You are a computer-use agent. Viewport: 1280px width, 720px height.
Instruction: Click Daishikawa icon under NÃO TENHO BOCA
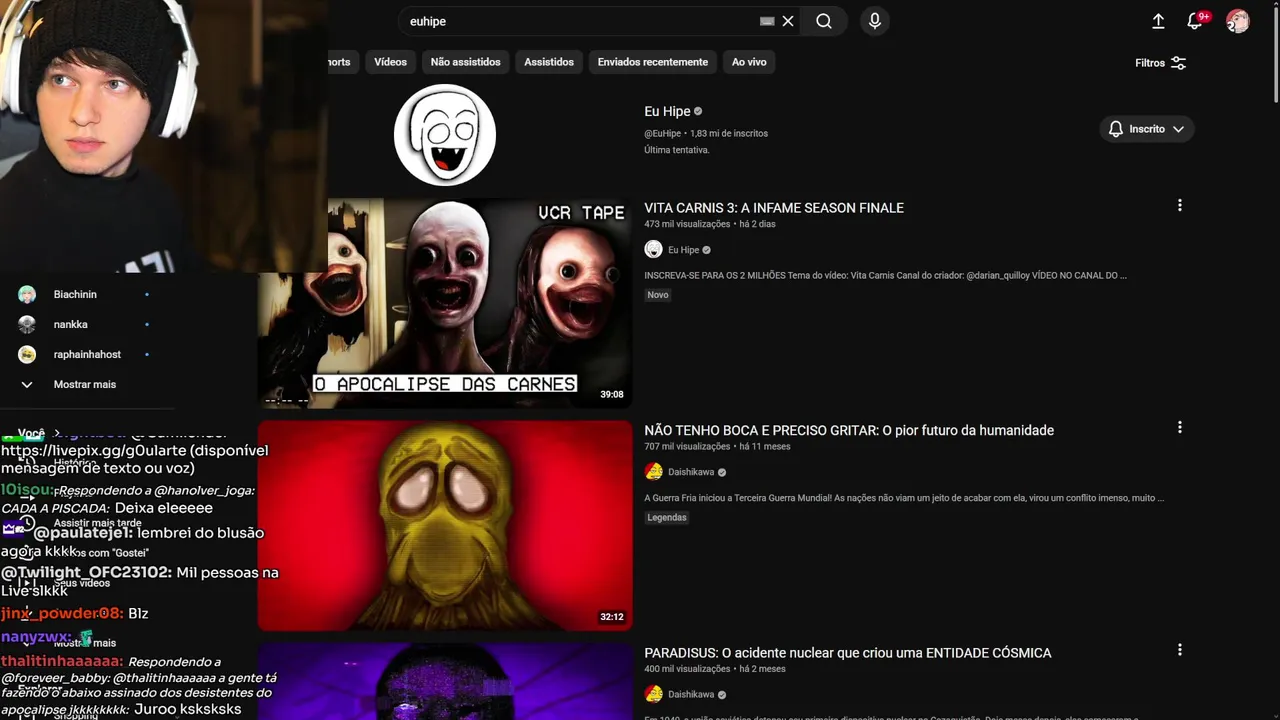pos(653,472)
